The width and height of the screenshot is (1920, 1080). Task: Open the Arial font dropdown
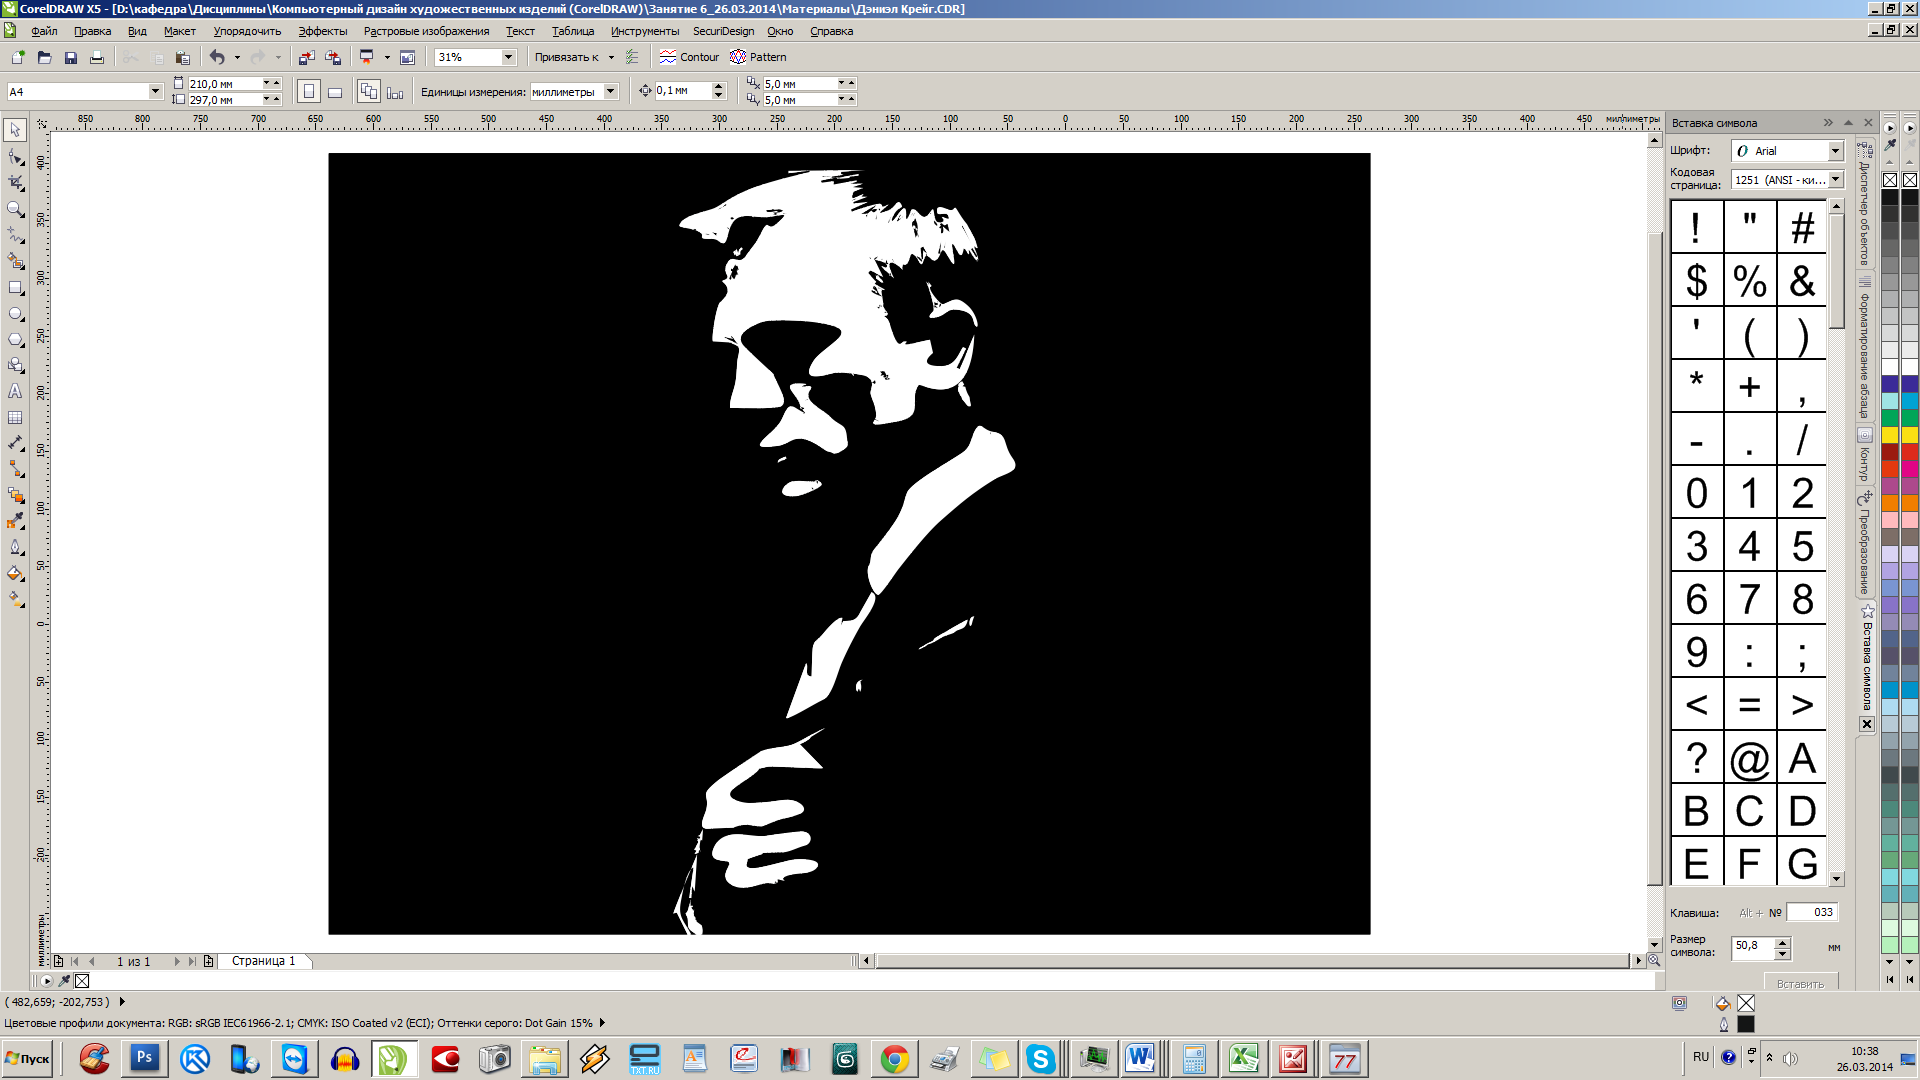(x=1835, y=151)
